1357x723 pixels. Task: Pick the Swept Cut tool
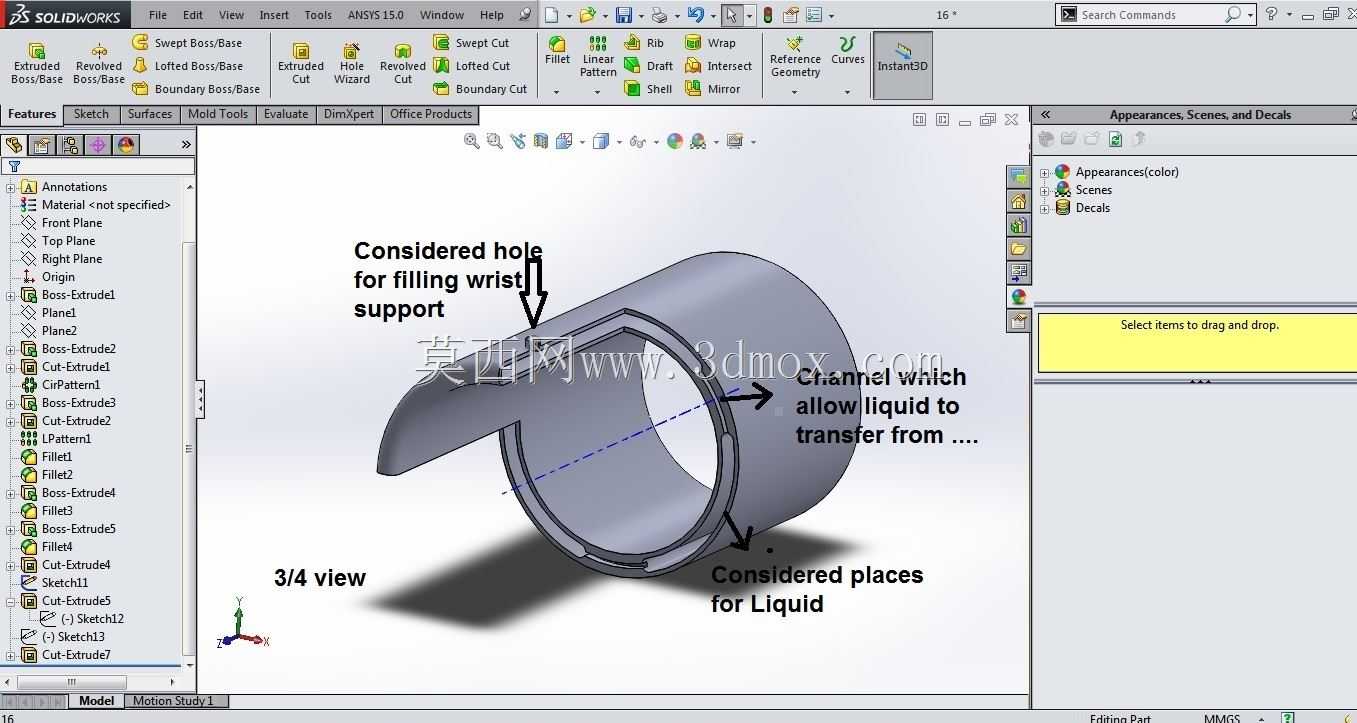pyautogui.click(x=471, y=43)
